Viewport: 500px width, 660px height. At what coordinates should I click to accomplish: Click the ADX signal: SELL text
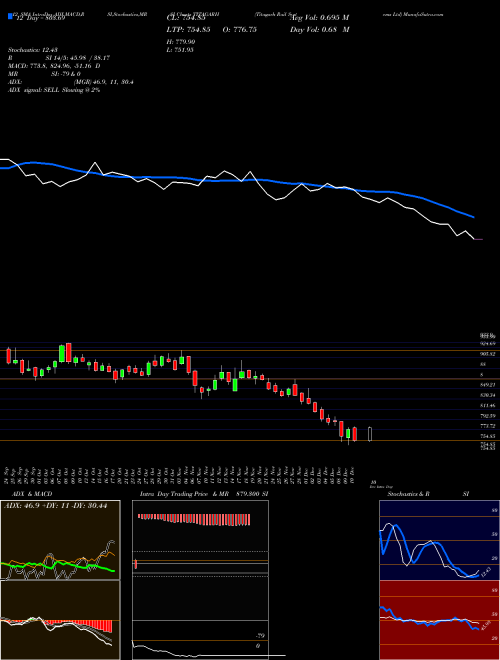(54, 90)
